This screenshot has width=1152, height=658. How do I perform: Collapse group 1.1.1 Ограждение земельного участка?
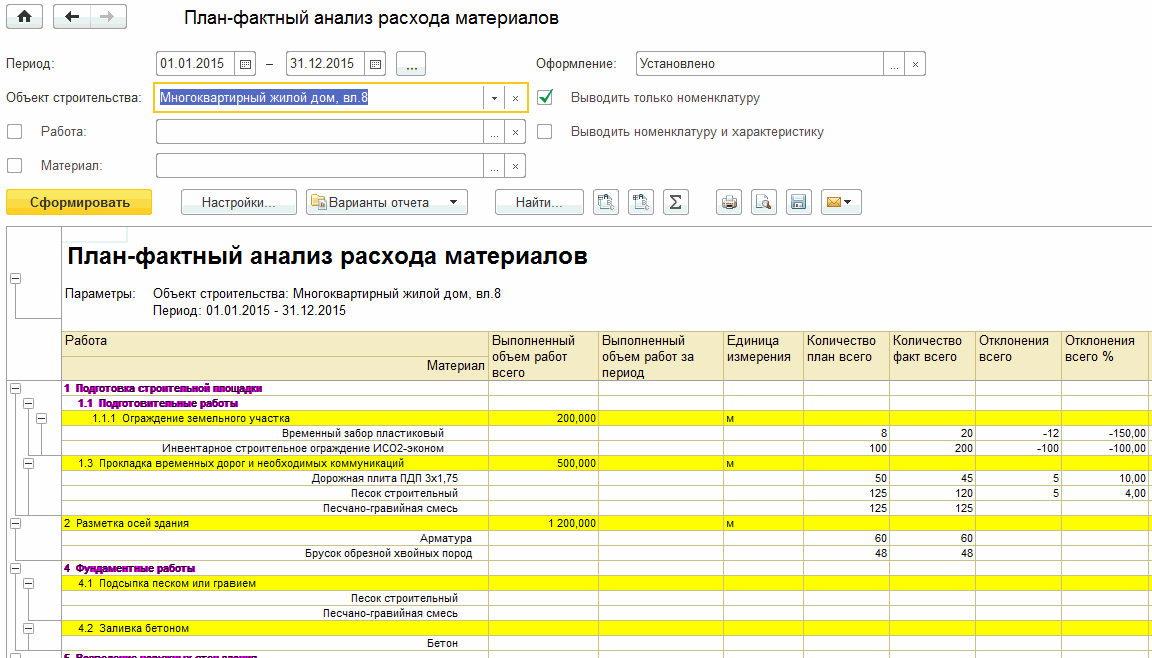[x=42, y=418]
